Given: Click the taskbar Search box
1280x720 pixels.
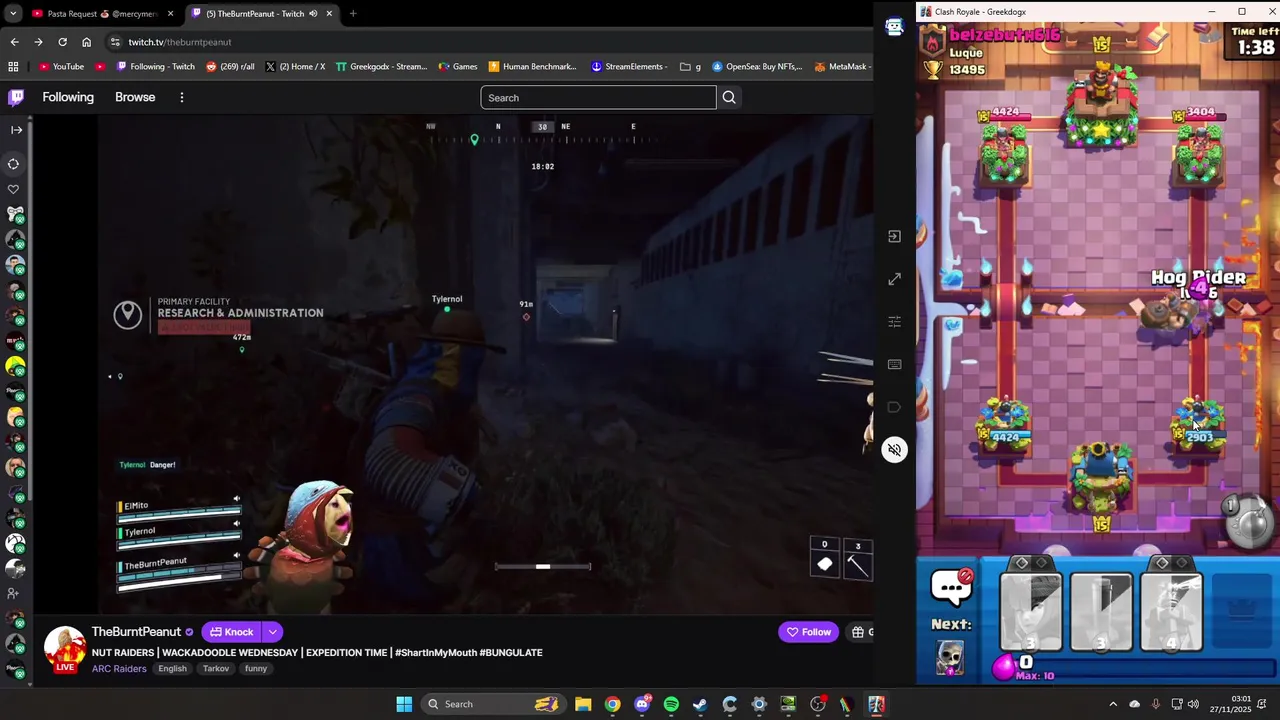Looking at the screenshot, I should click(494, 704).
